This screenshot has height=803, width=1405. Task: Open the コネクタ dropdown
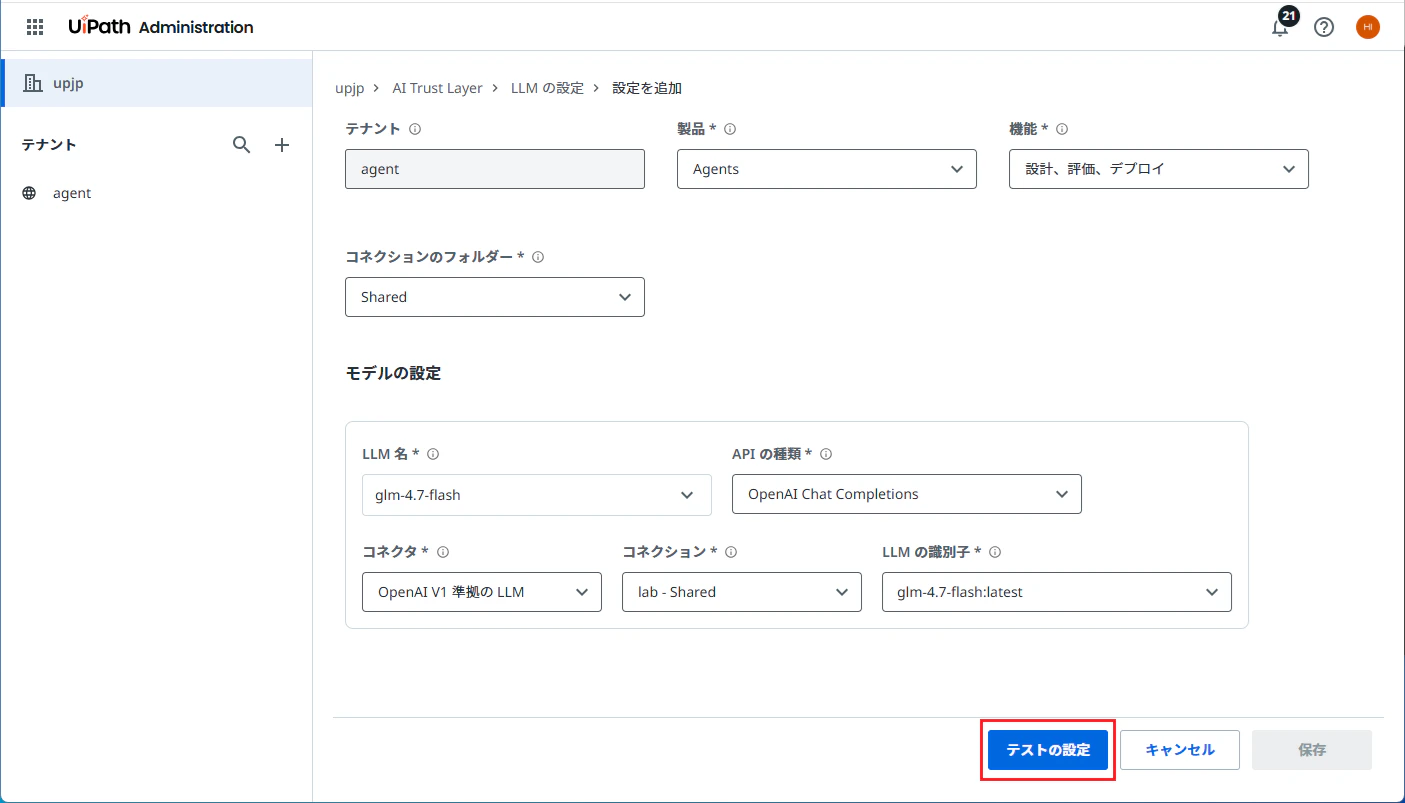[482, 592]
